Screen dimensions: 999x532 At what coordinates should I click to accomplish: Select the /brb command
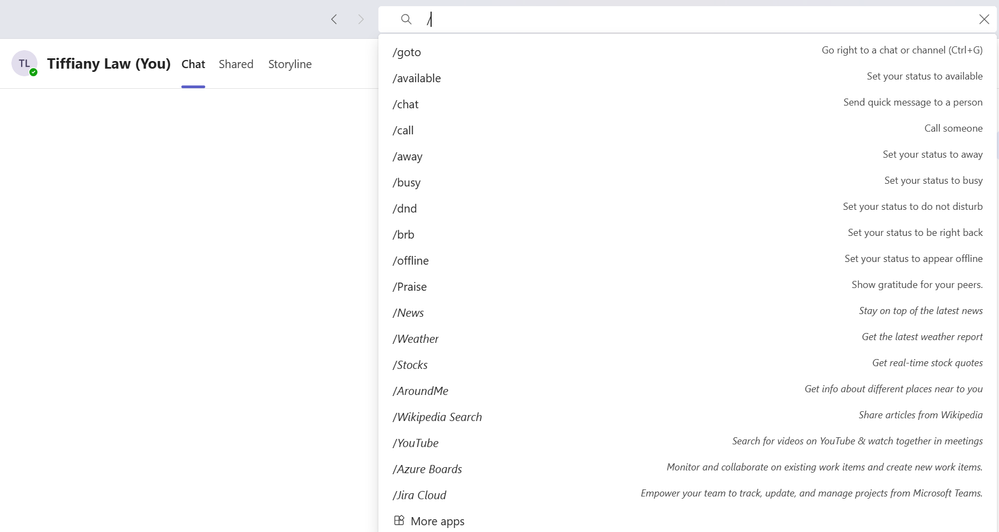pyautogui.click(x=688, y=234)
